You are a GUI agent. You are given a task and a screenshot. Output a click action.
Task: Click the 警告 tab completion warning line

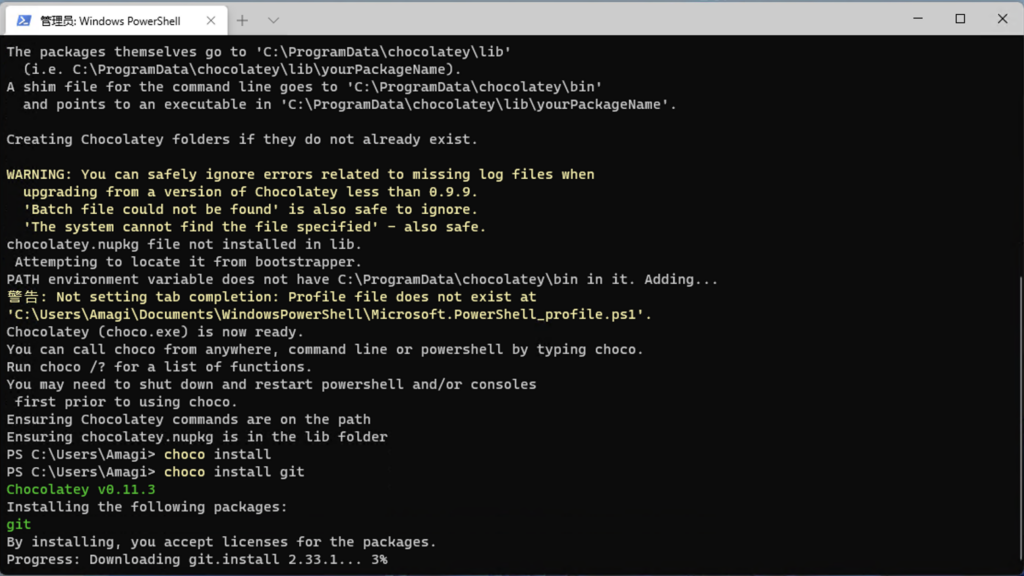[272, 296]
